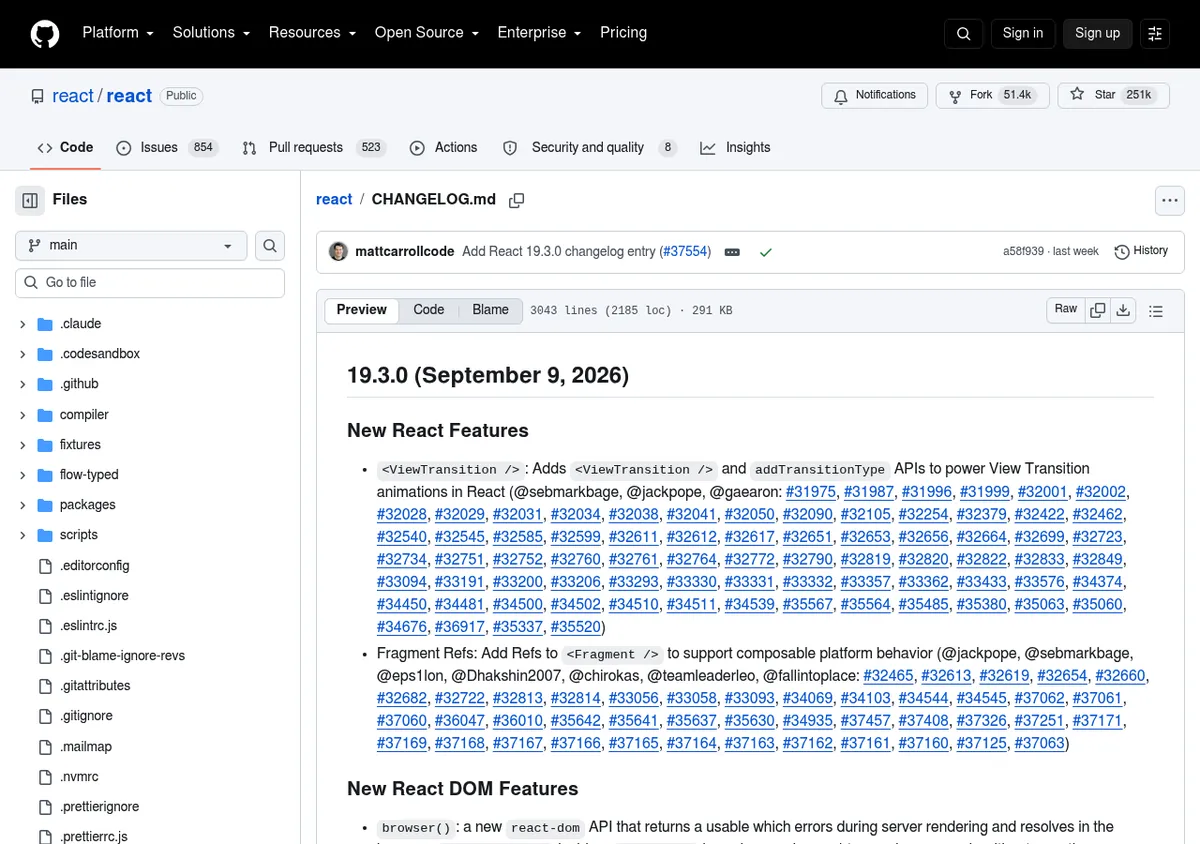Screen dimensions: 1200x844
Task: Switch to Blame view of file
Action: pos(491,310)
